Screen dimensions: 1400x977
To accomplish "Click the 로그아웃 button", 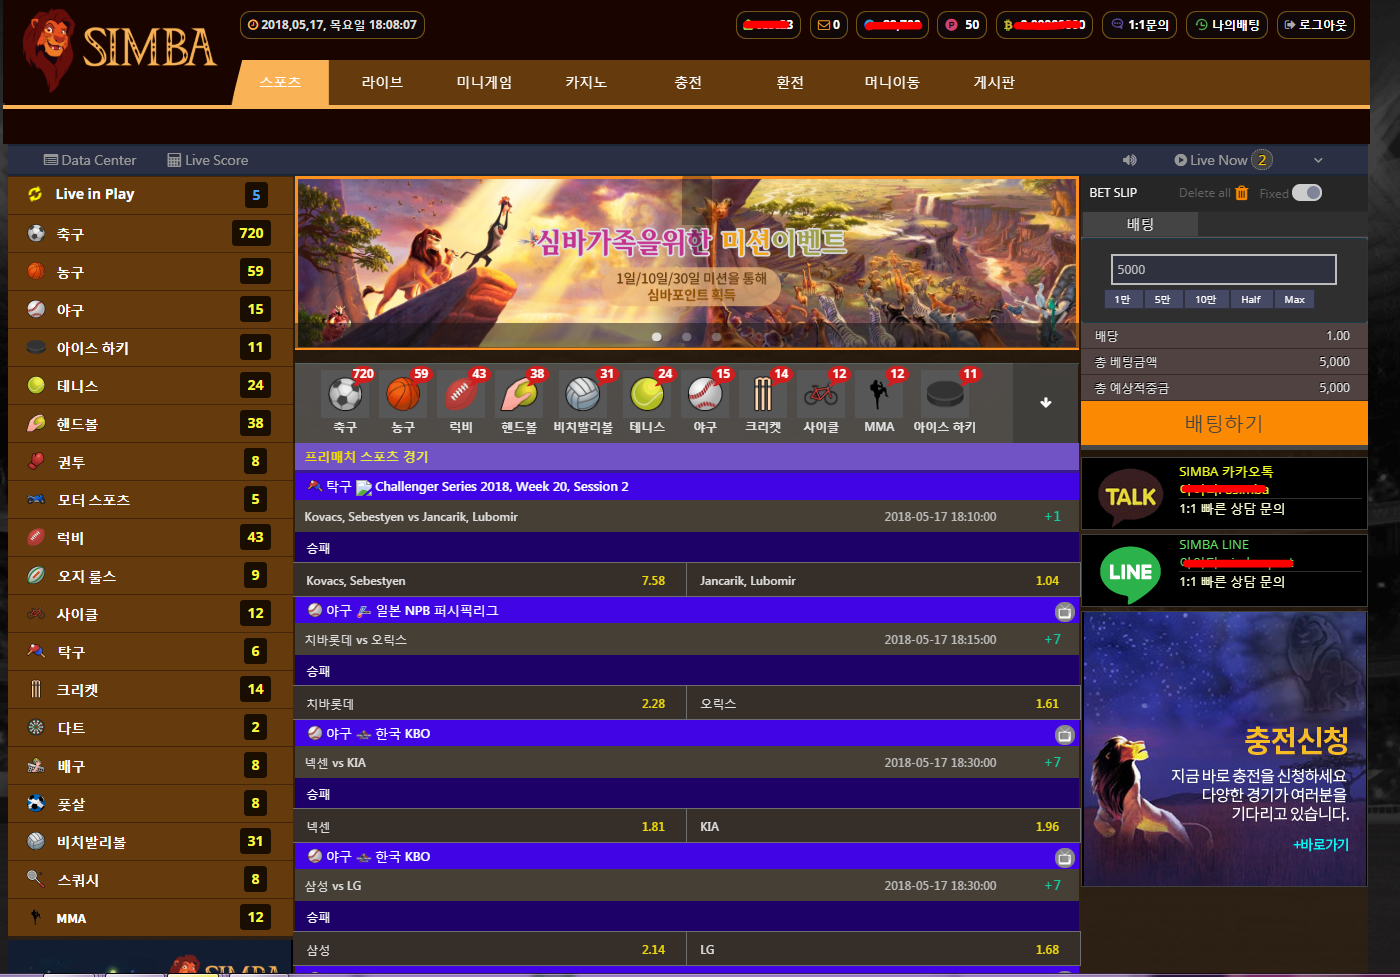I will tap(1316, 25).
